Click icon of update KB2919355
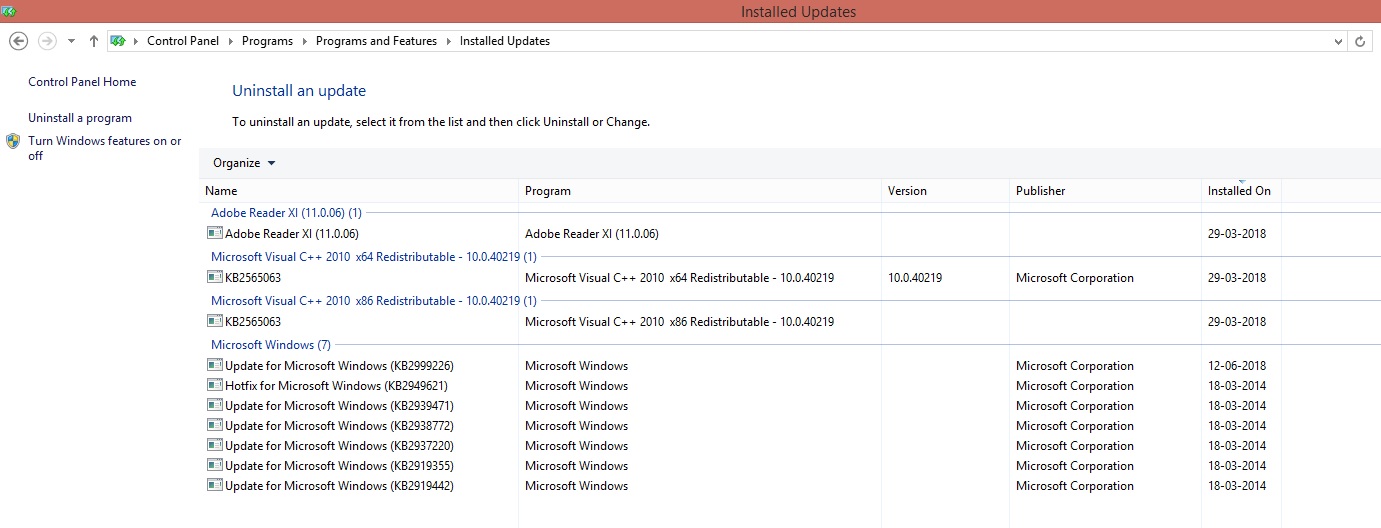Viewport: 1381px width, 528px height. 214,465
